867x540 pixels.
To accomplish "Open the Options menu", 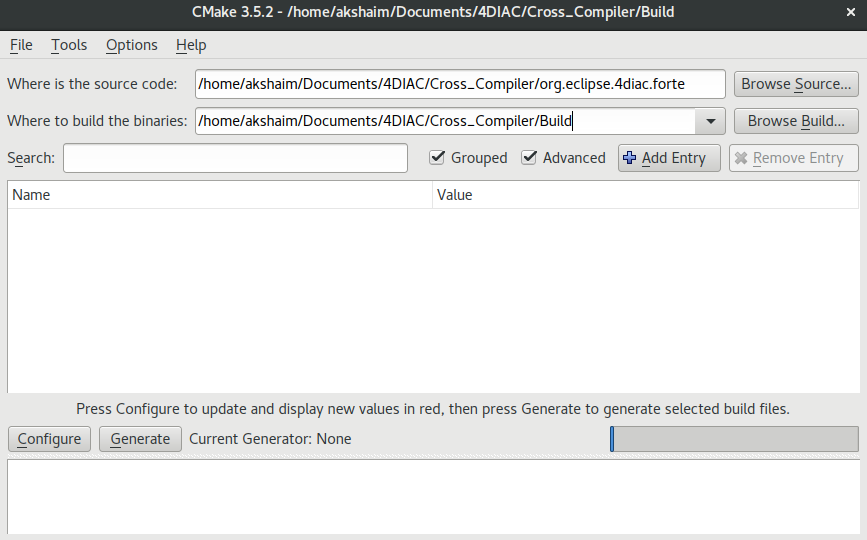I will point(132,45).
